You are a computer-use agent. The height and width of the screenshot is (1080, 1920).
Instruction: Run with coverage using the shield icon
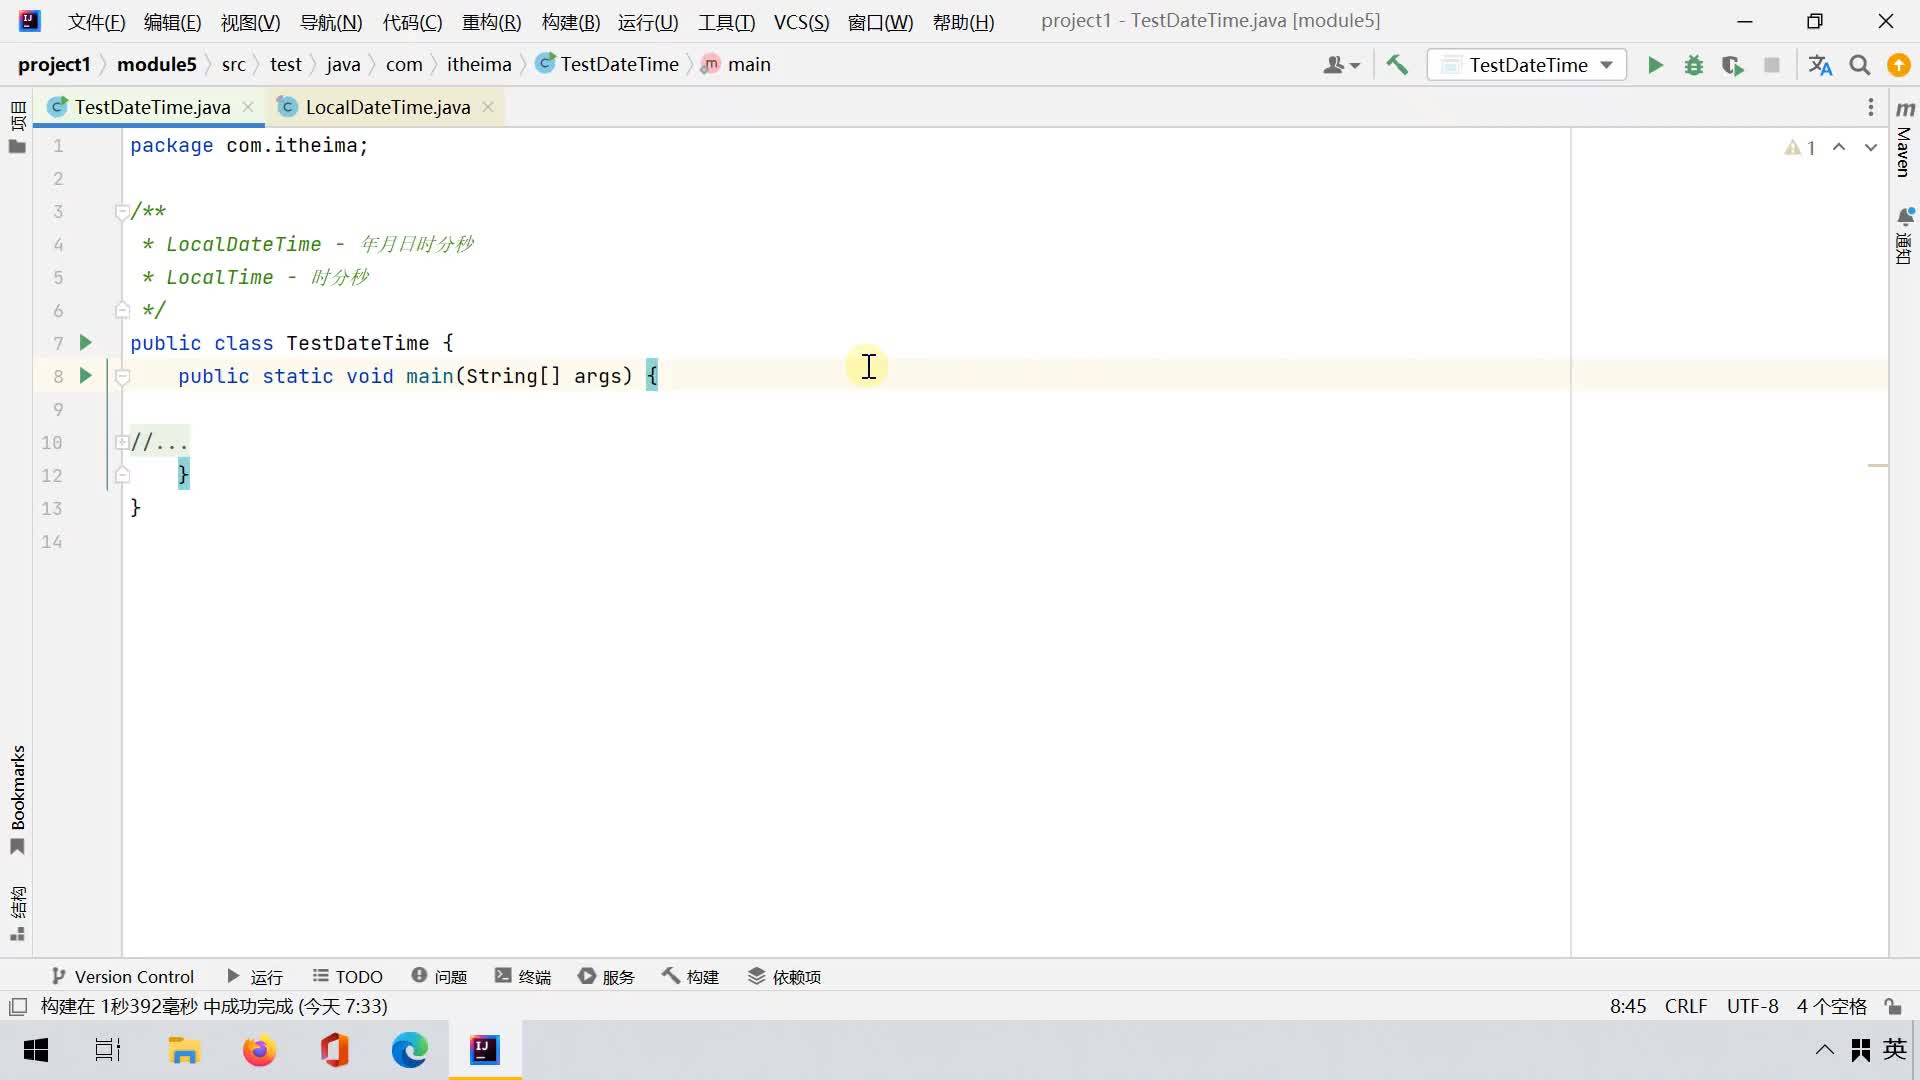(1733, 65)
